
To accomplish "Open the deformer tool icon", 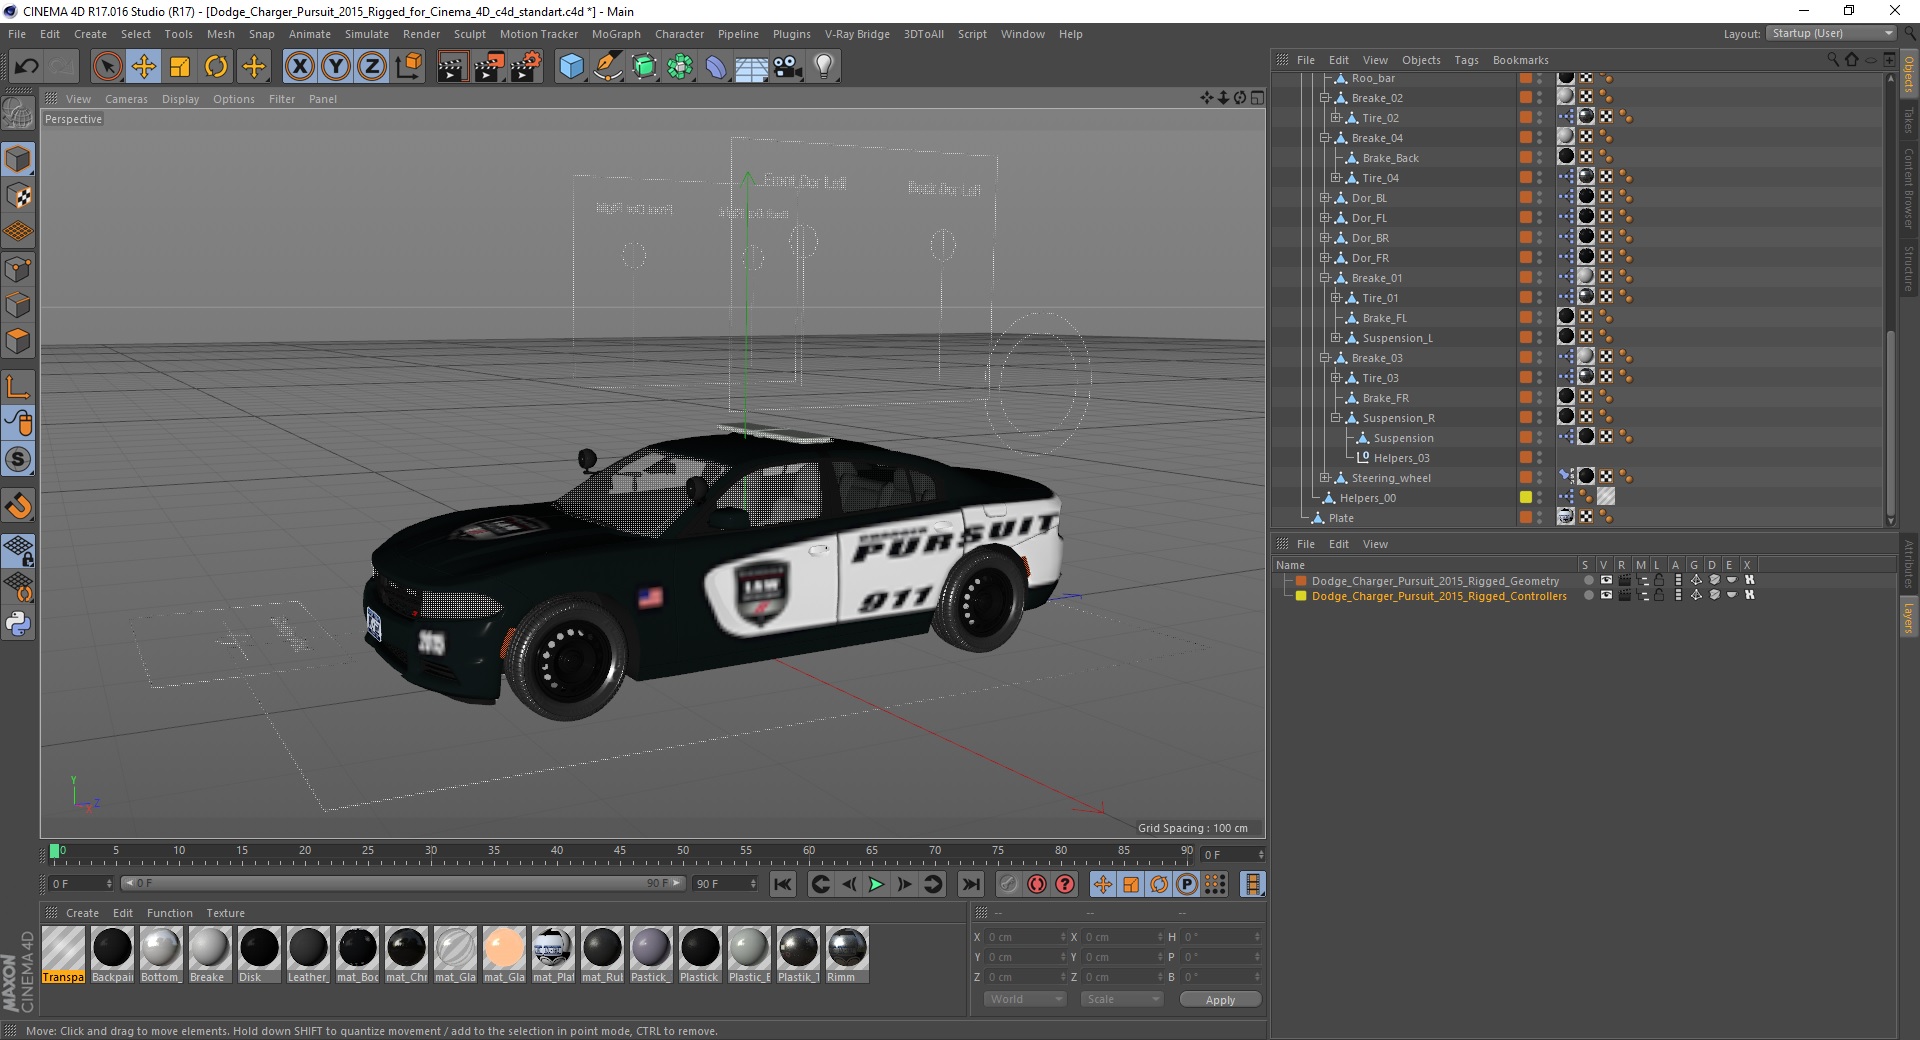I will pos(716,67).
